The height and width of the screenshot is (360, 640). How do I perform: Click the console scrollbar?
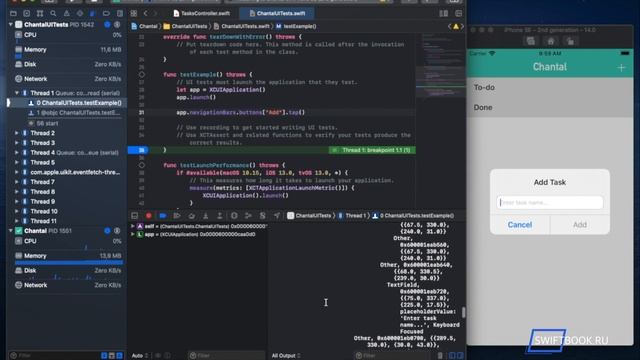coord(463,312)
